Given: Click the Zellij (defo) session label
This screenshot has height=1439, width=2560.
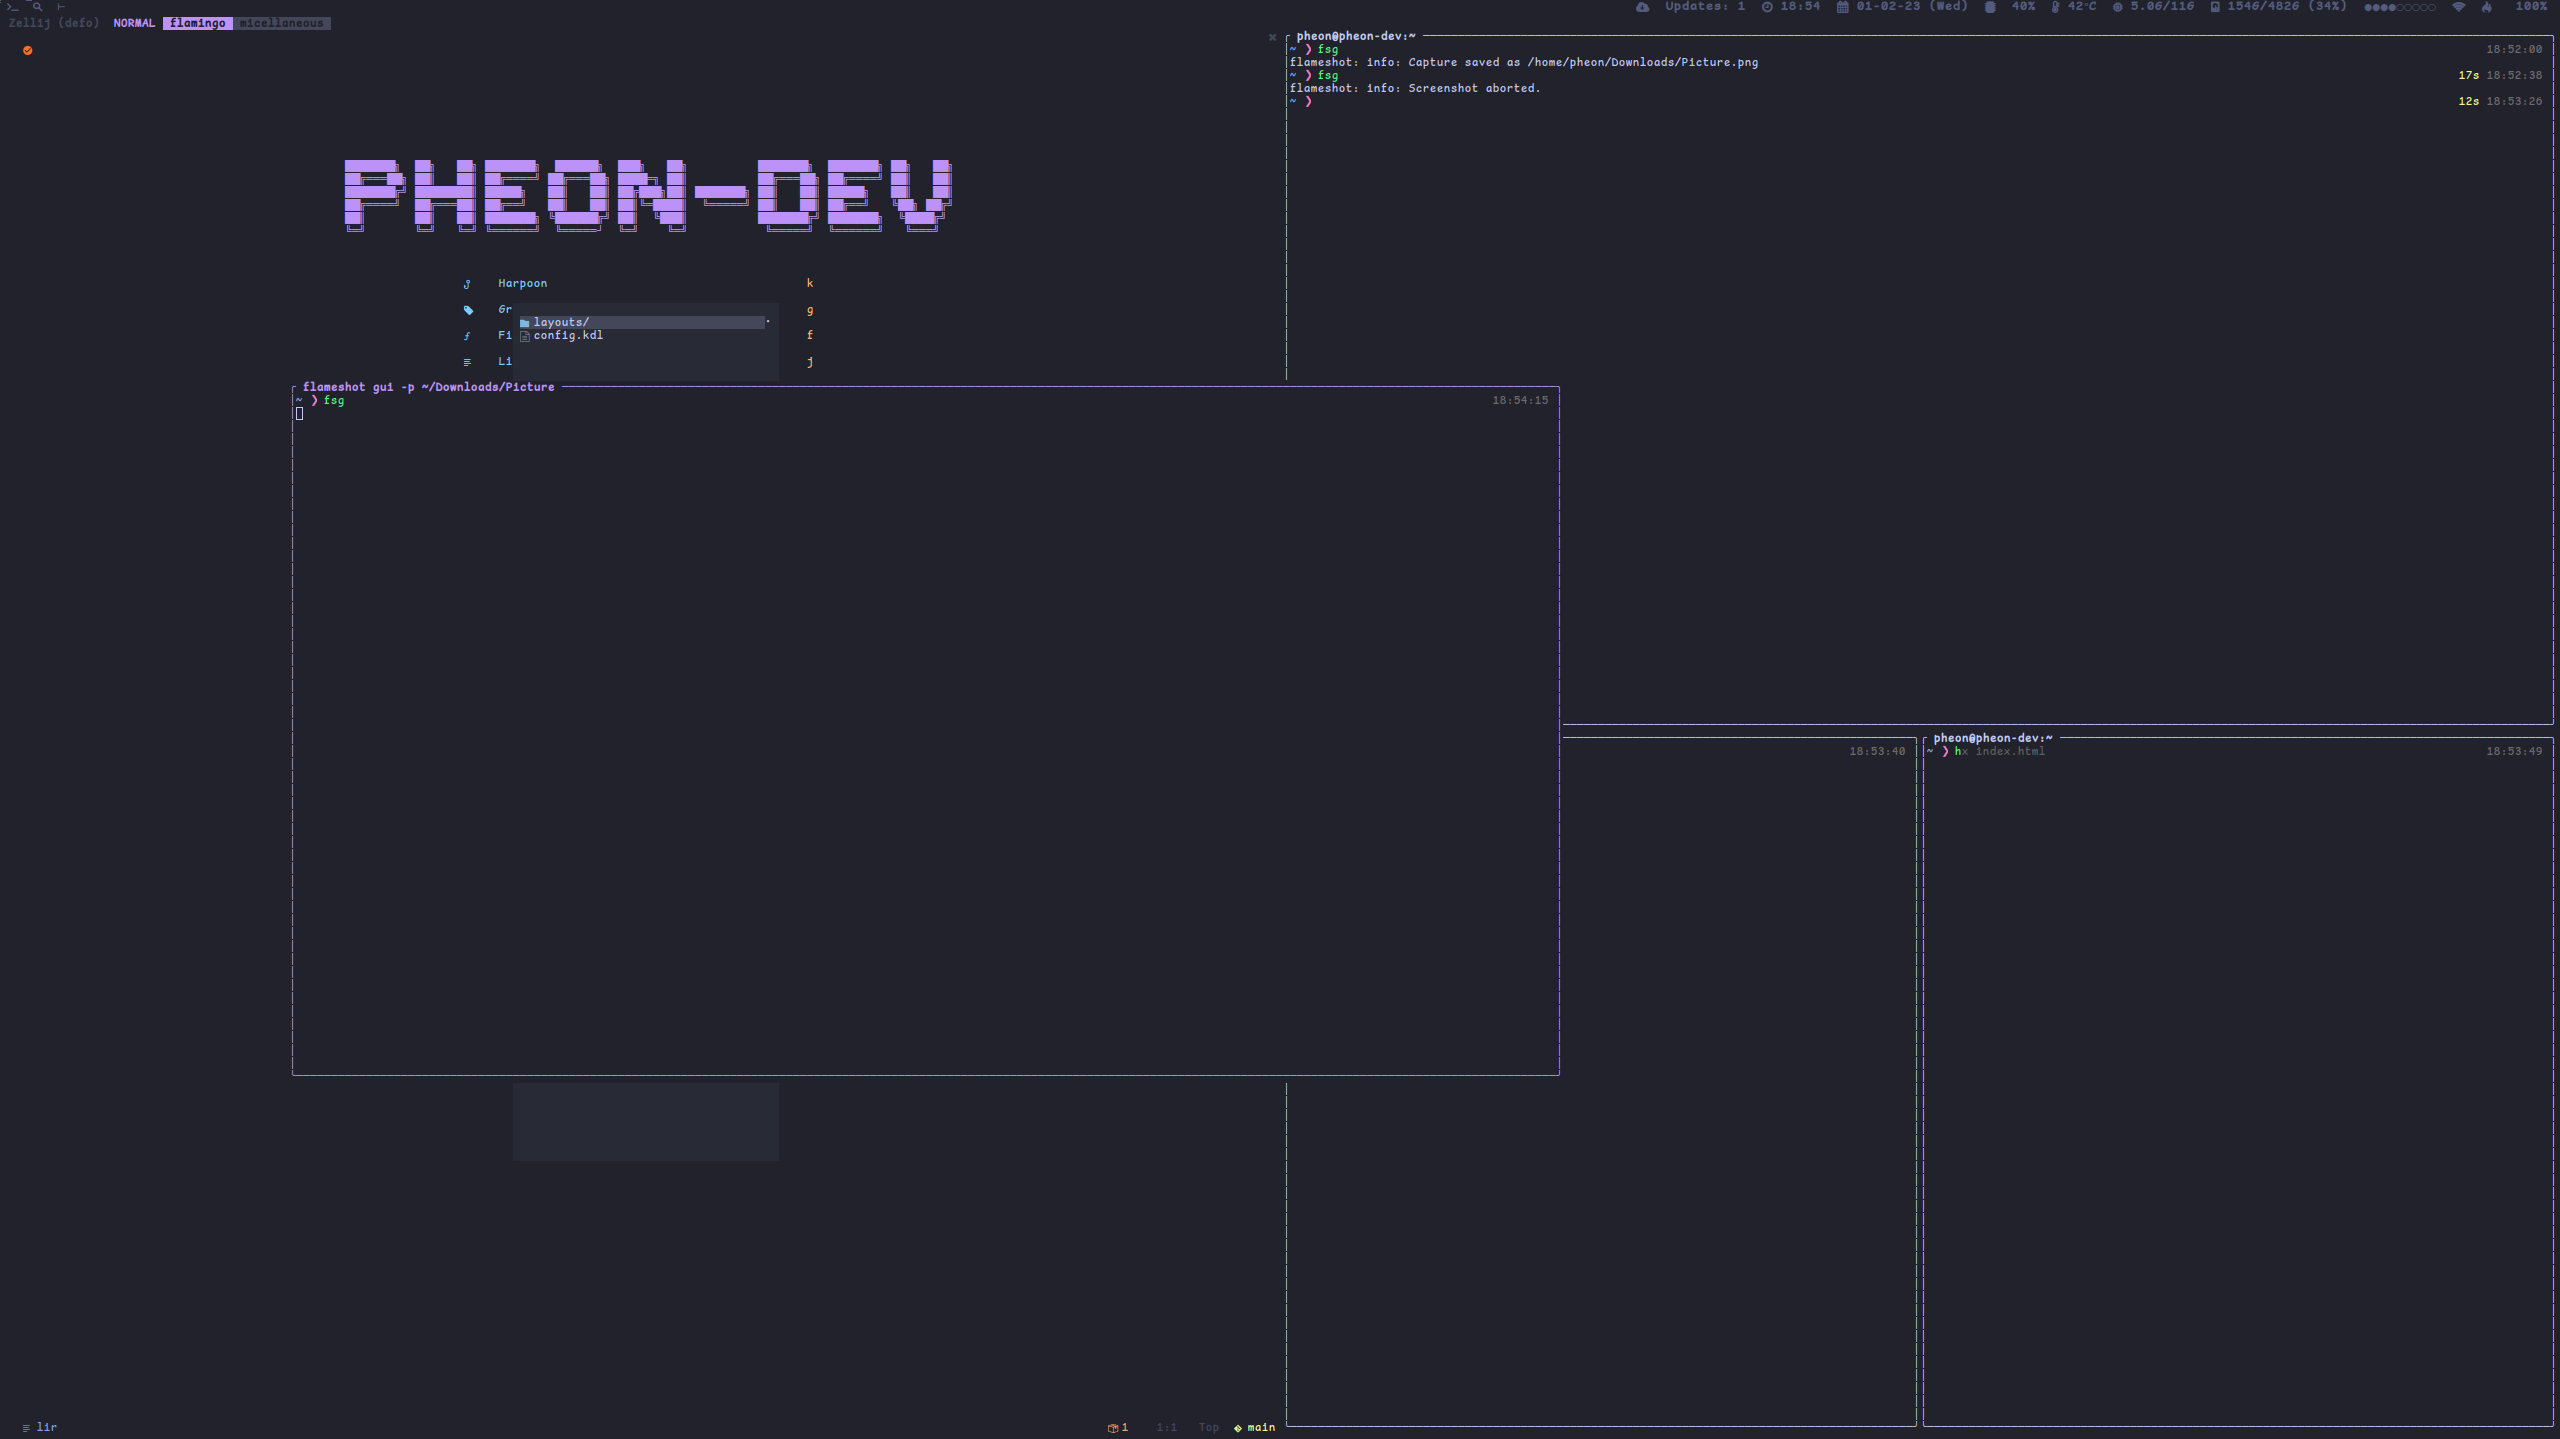Looking at the screenshot, I should [x=53, y=23].
